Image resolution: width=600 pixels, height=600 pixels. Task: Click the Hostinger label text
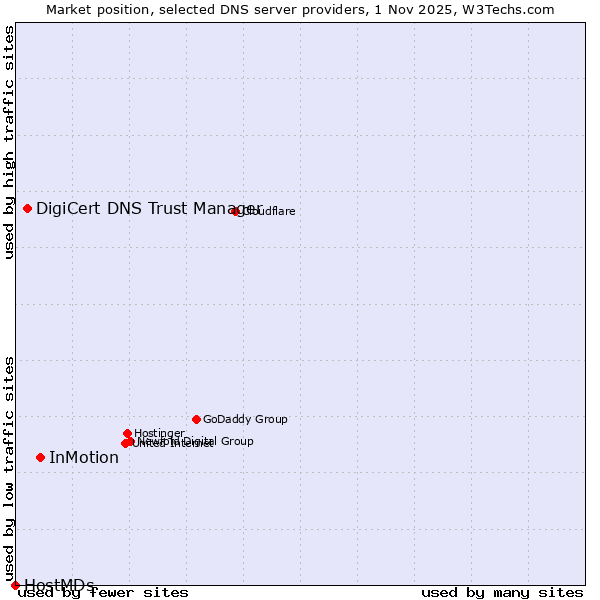point(159,433)
